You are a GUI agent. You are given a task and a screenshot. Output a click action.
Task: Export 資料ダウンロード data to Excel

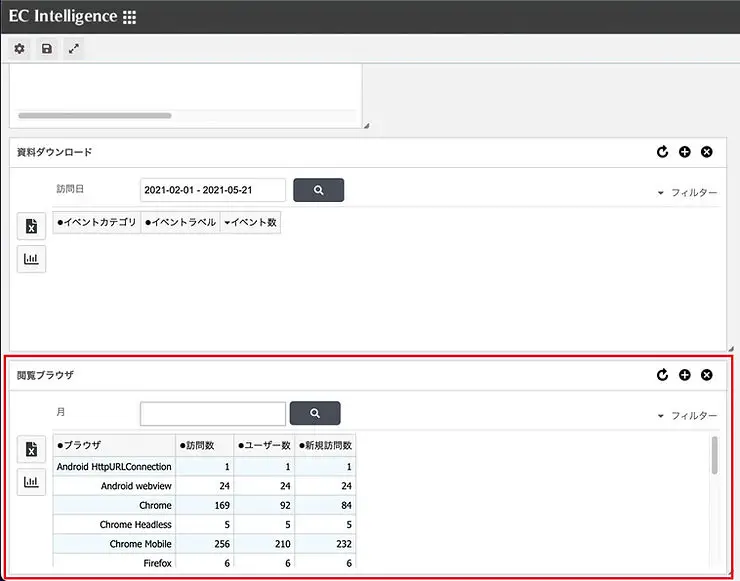31,226
